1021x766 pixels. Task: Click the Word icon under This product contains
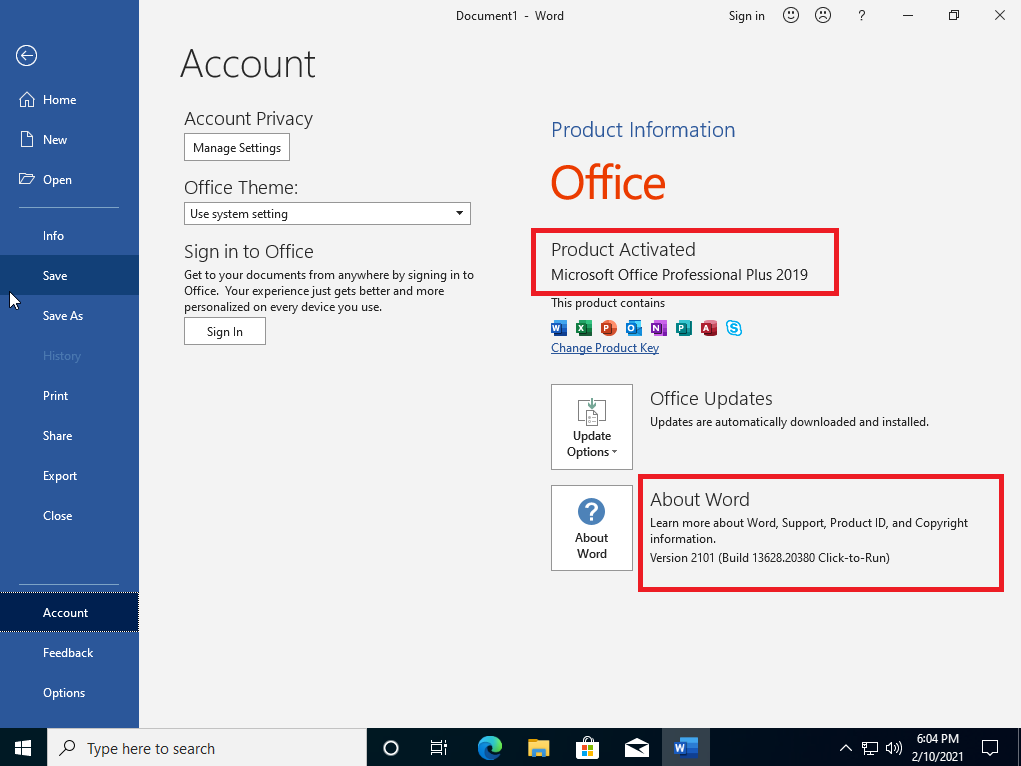(559, 328)
